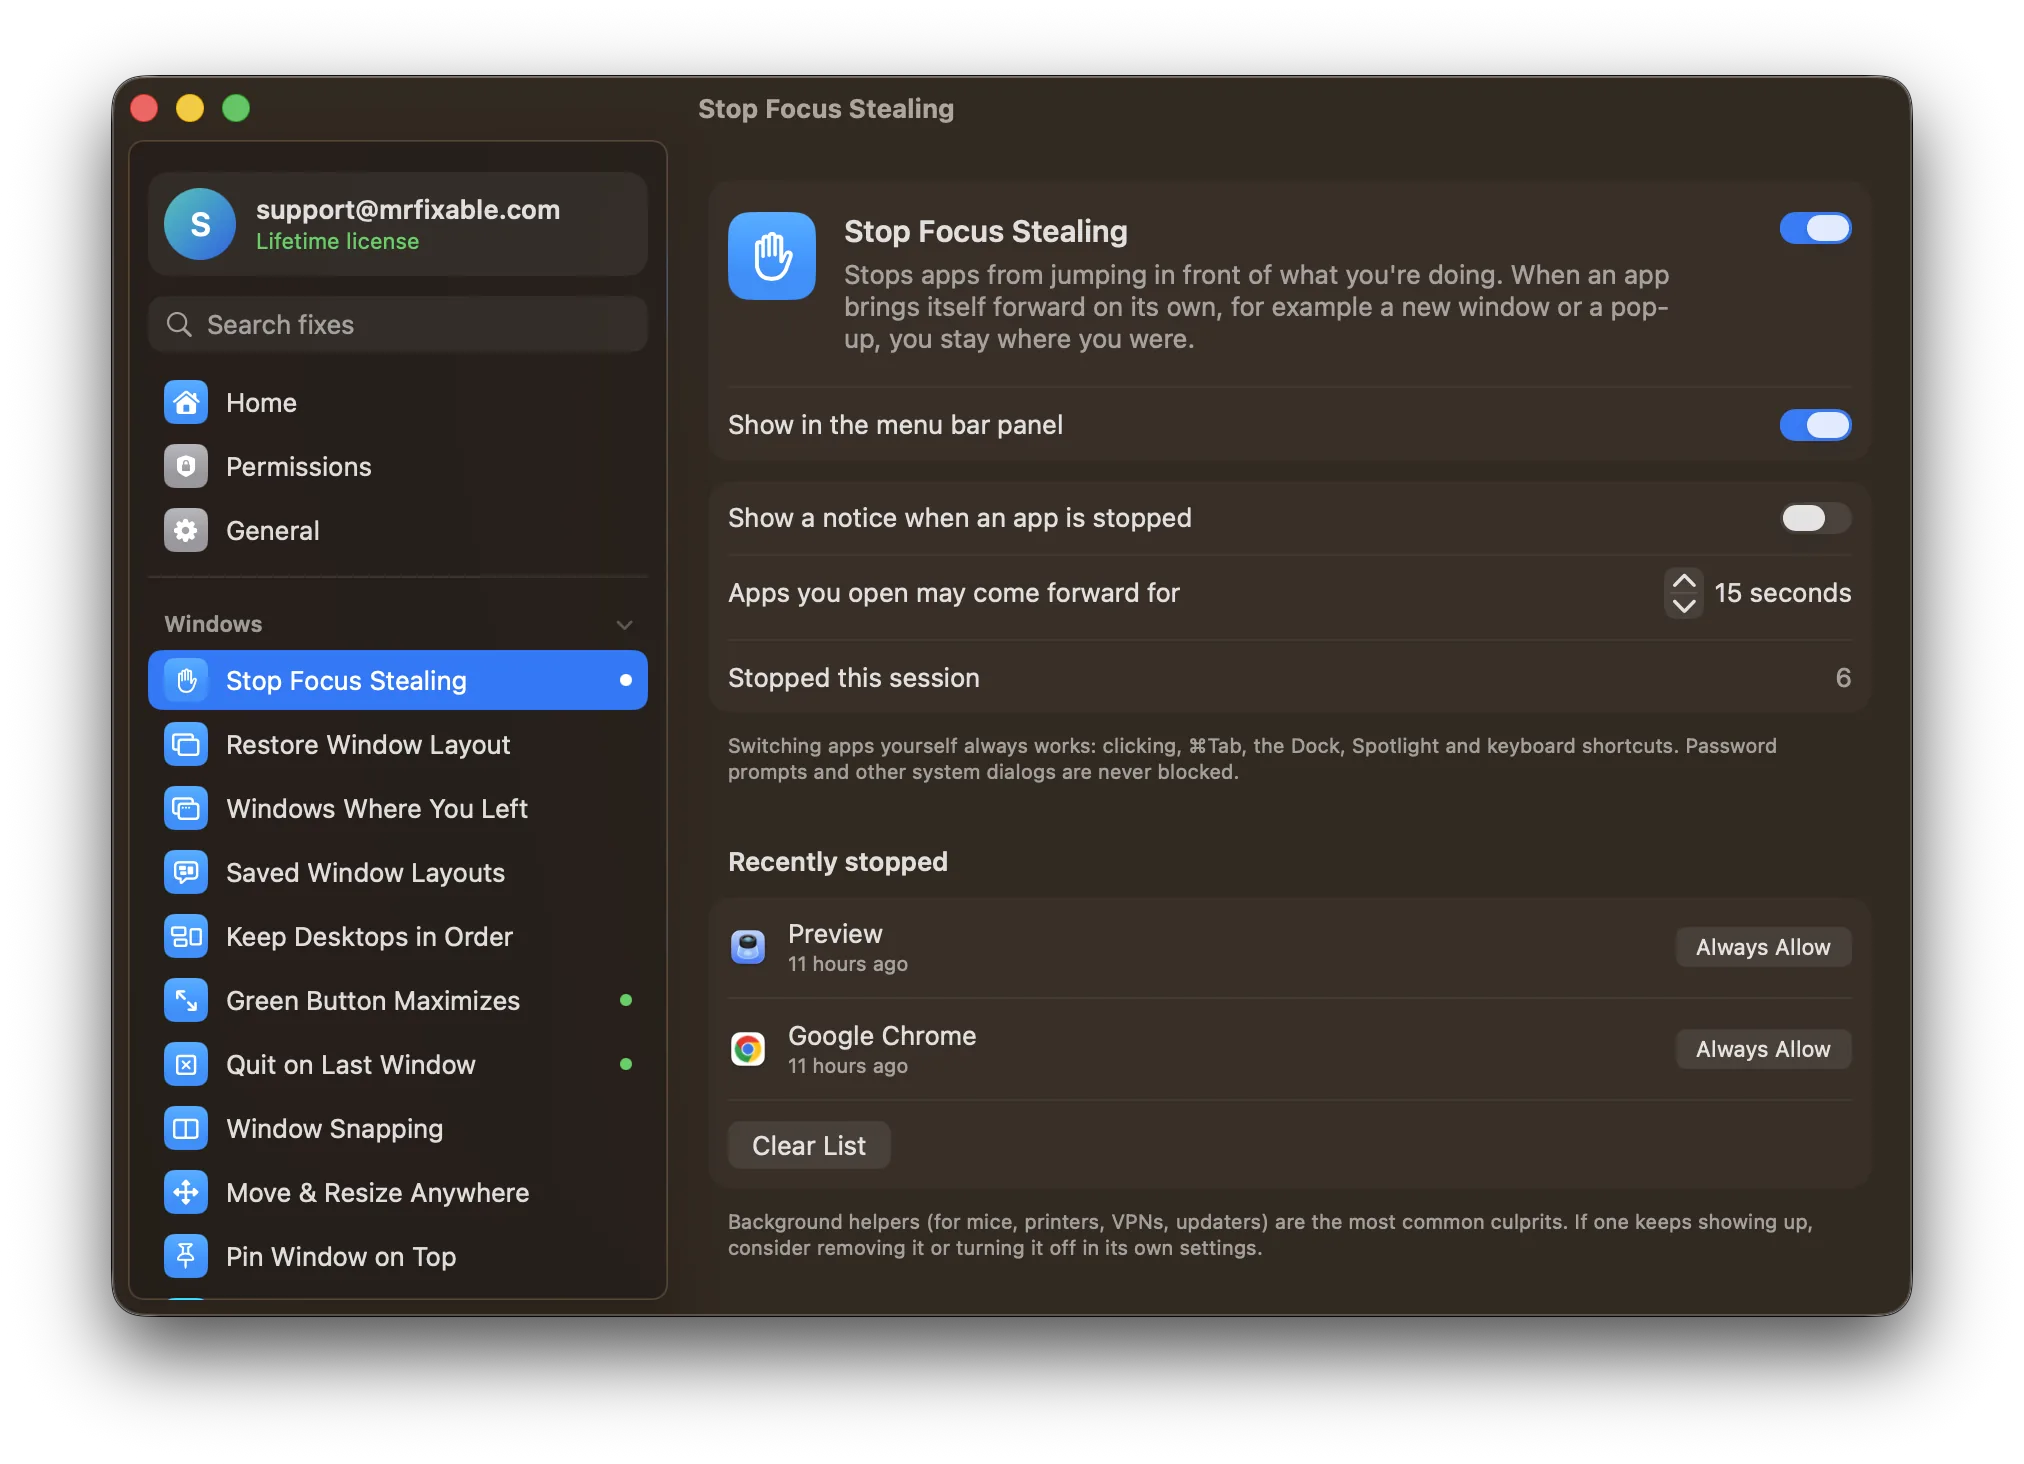
Task: Select Quit on Last Window in sidebar
Action: click(398, 1065)
